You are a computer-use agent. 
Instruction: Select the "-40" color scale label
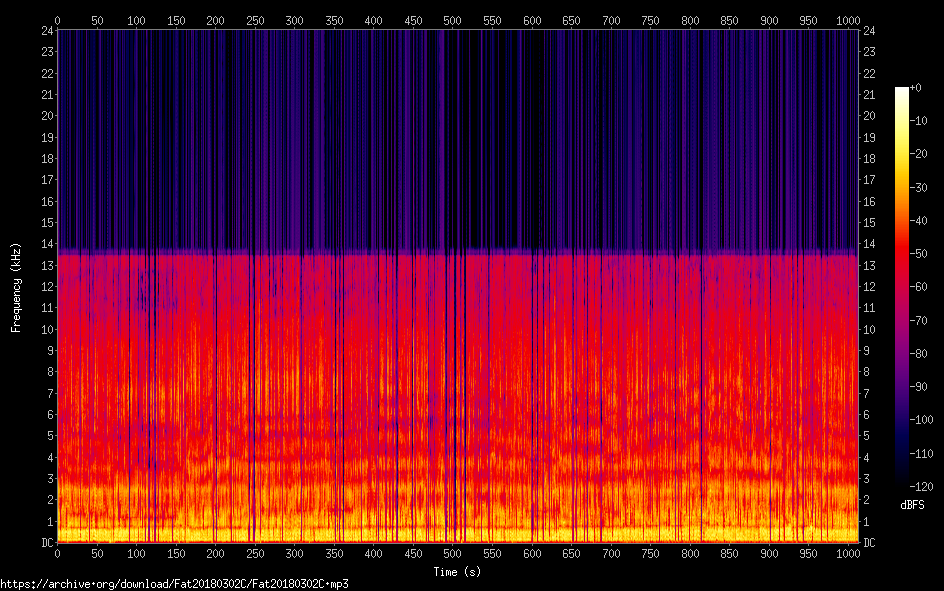click(919, 221)
